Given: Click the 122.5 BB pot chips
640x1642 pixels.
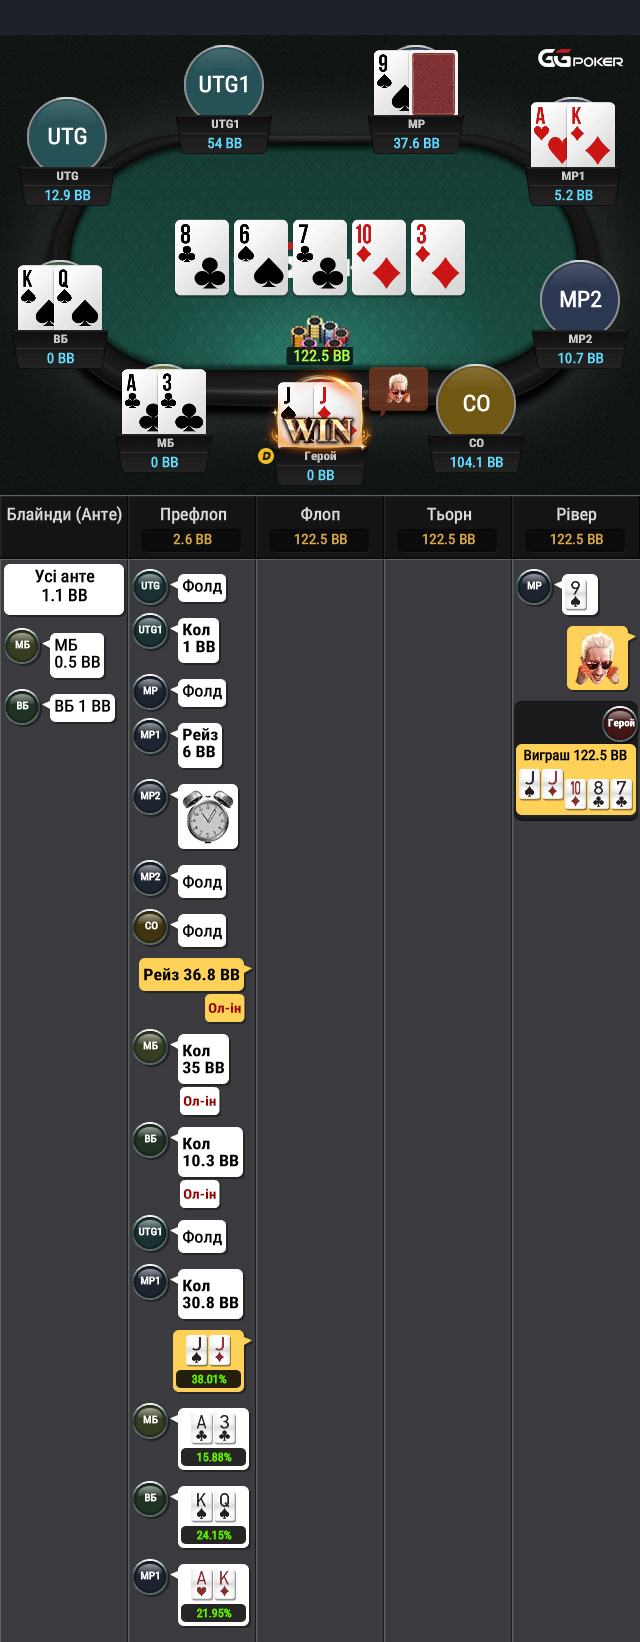Looking at the screenshot, I should [321, 342].
